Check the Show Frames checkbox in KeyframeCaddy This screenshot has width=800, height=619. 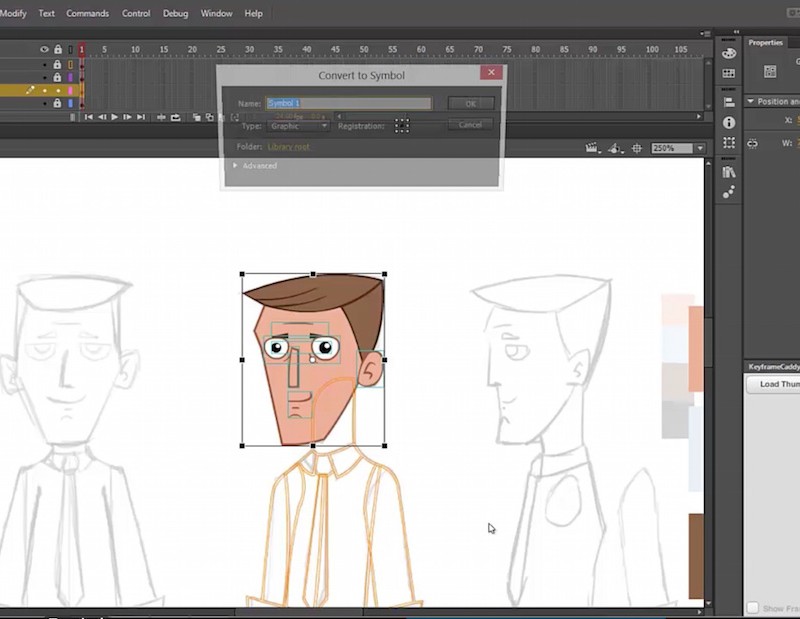tap(753, 607)
